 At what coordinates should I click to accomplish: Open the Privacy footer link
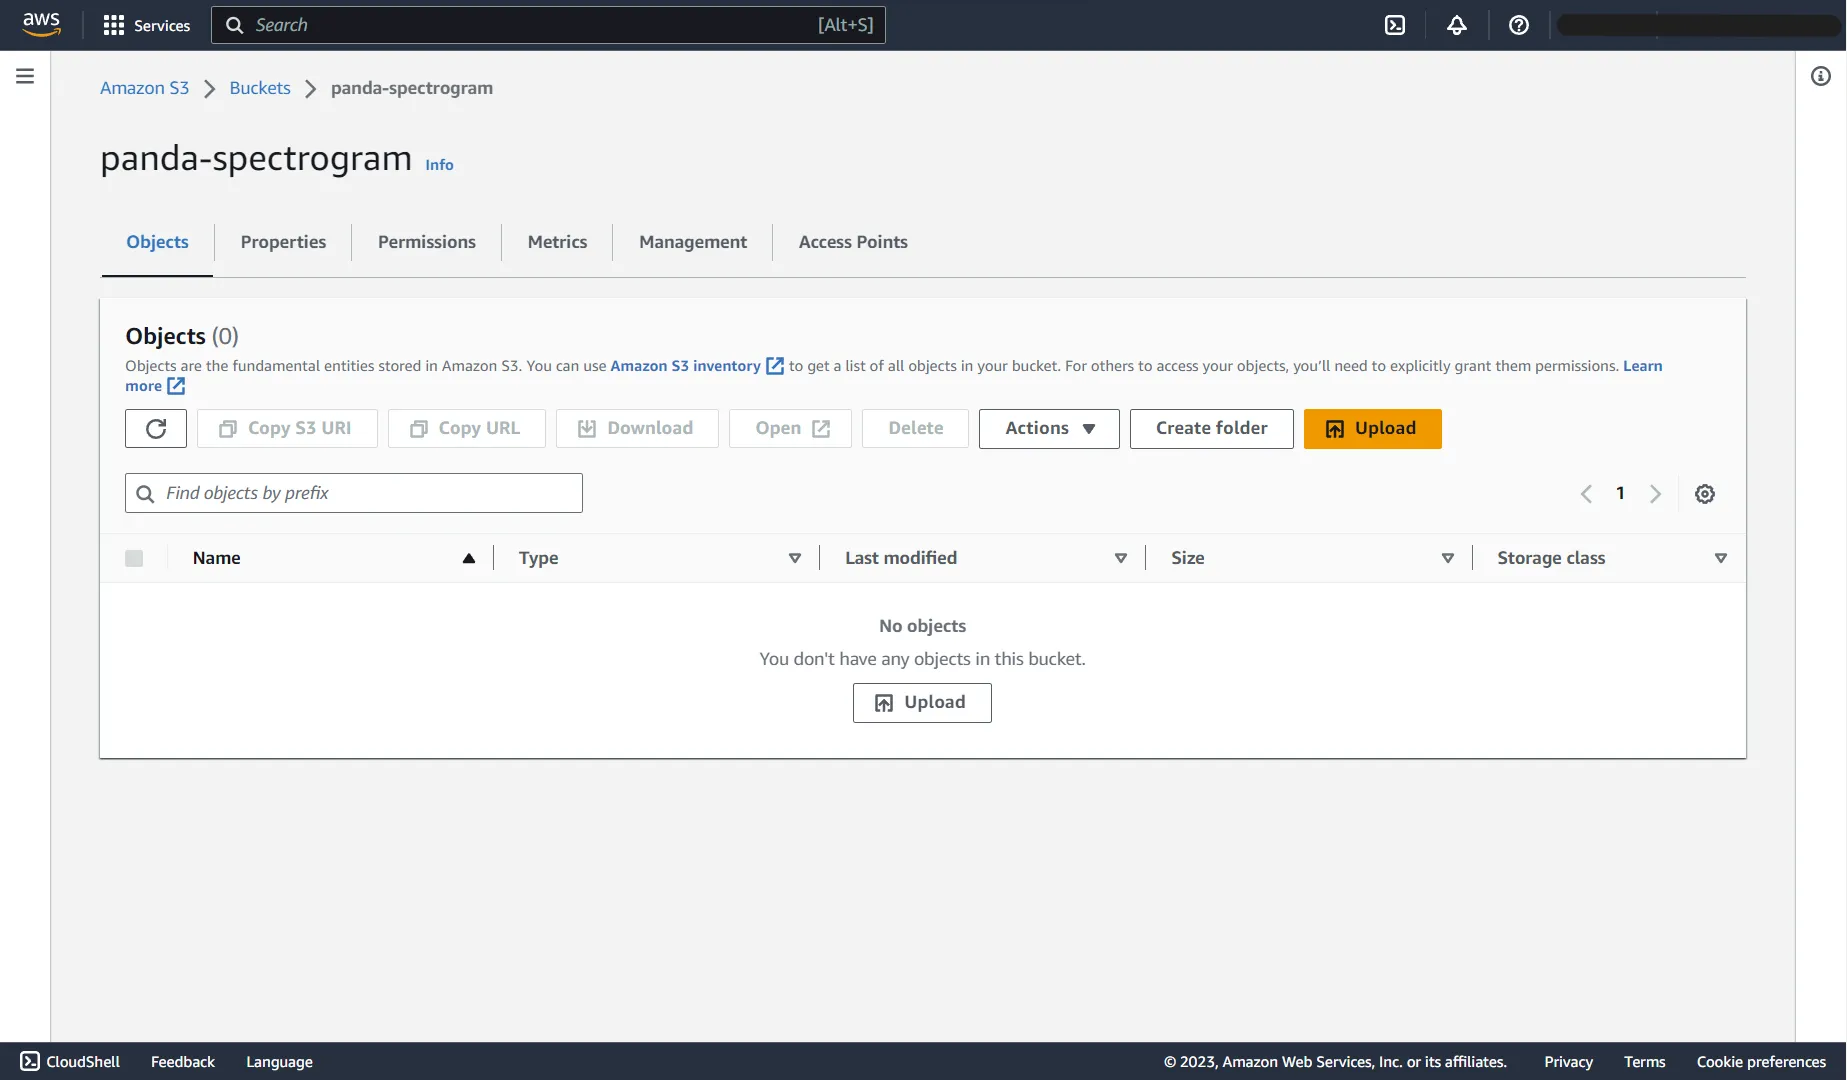(x=1568, y=1062)
